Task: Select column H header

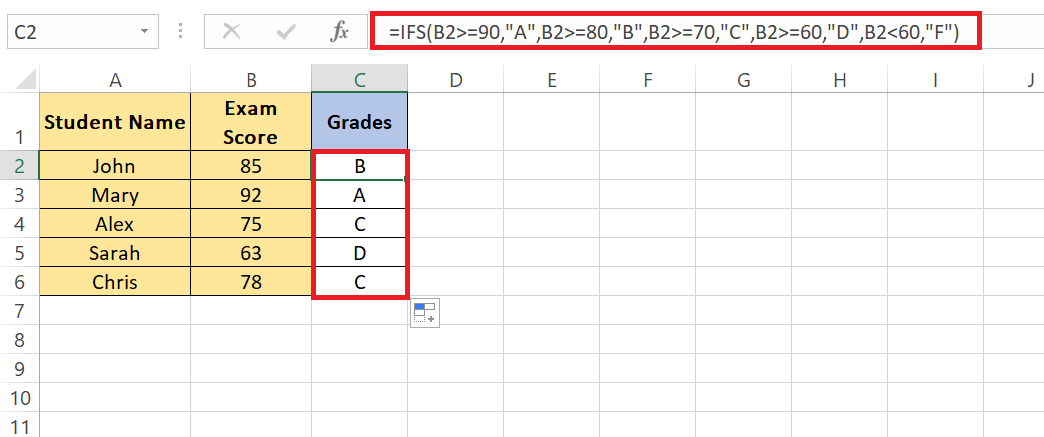Action: (x=840, y=80)
